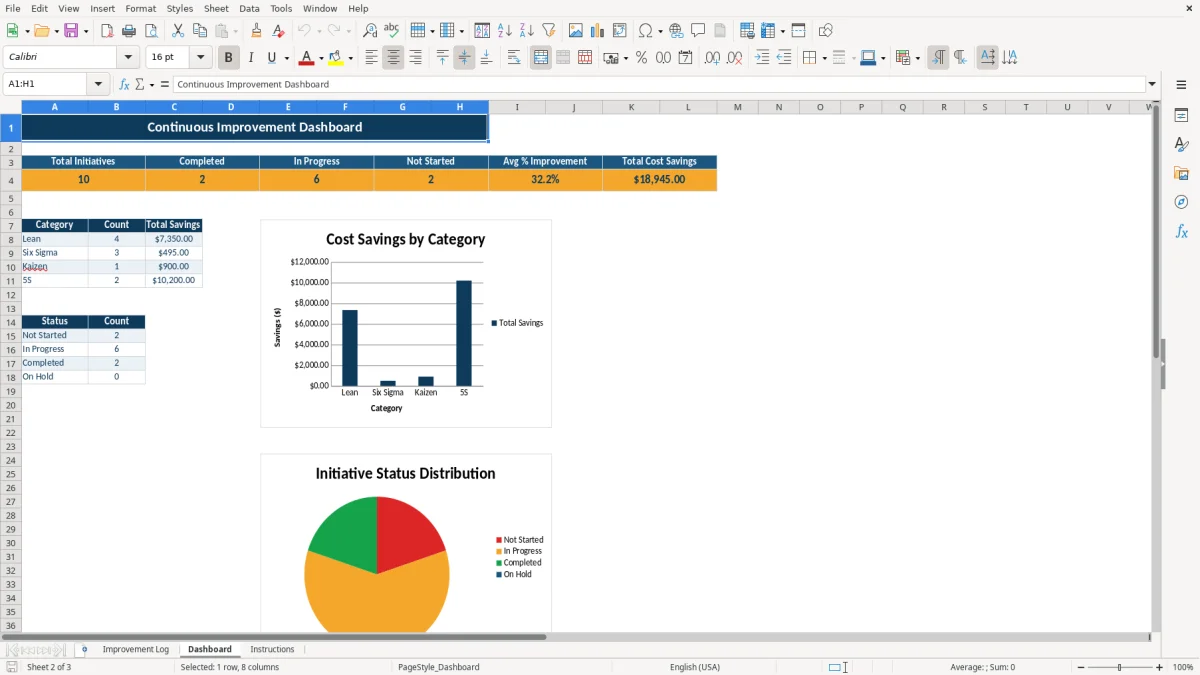
Task: Open the Calibri font name dropdown
Action: (x=128, y=58)
